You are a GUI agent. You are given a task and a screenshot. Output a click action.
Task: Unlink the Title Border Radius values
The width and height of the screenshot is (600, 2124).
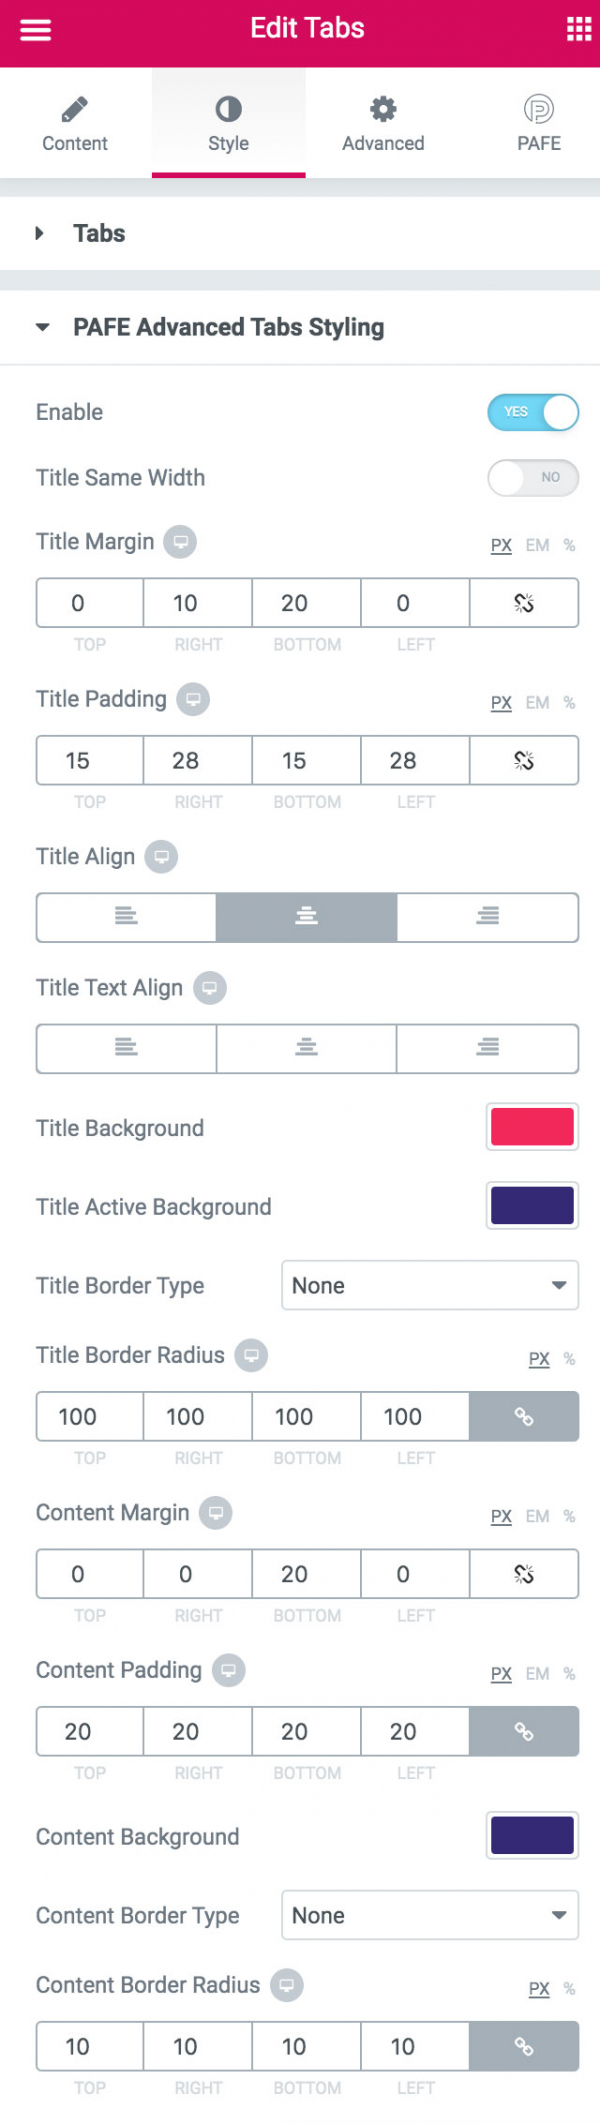click(x=524, y=1416)
